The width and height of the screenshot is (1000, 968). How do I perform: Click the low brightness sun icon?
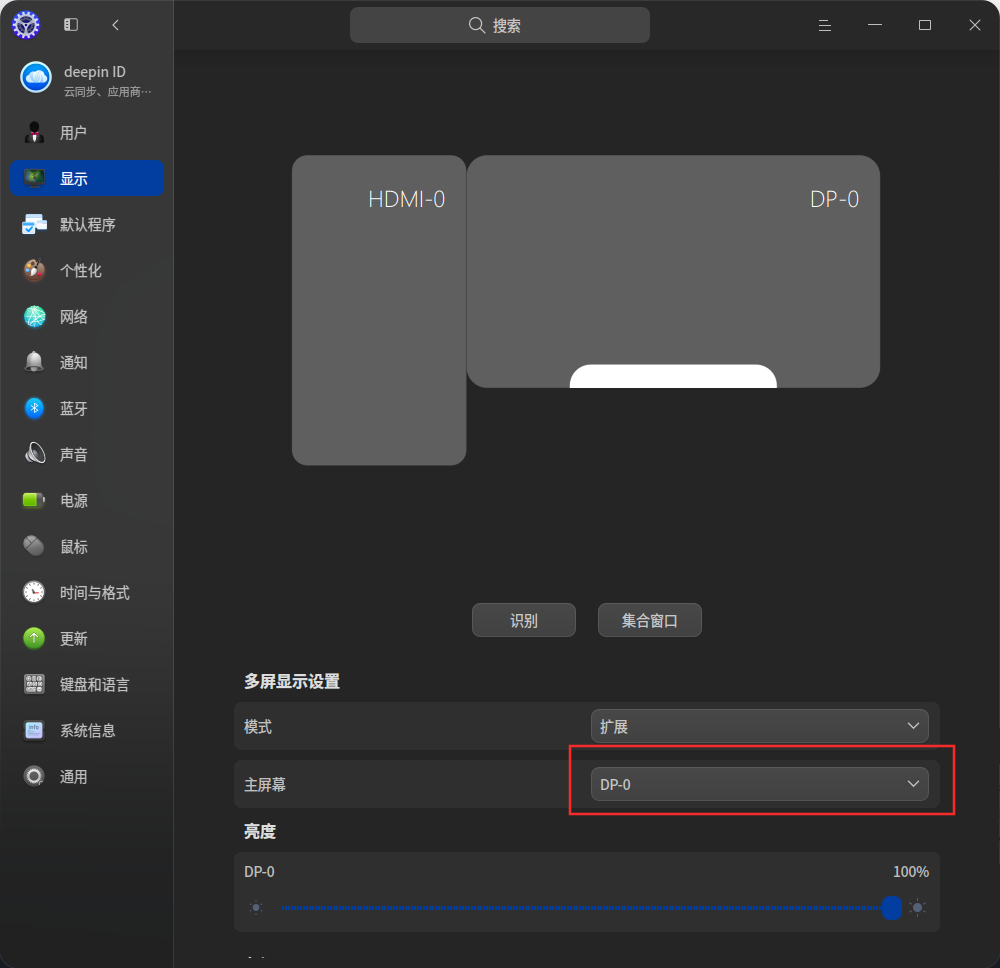click(256, 907)
